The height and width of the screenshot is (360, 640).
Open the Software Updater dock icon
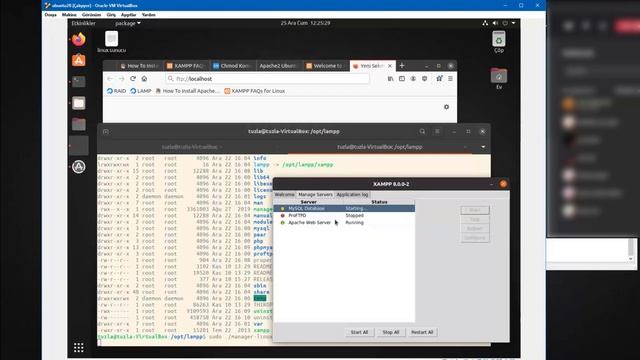tap(79, 167)
